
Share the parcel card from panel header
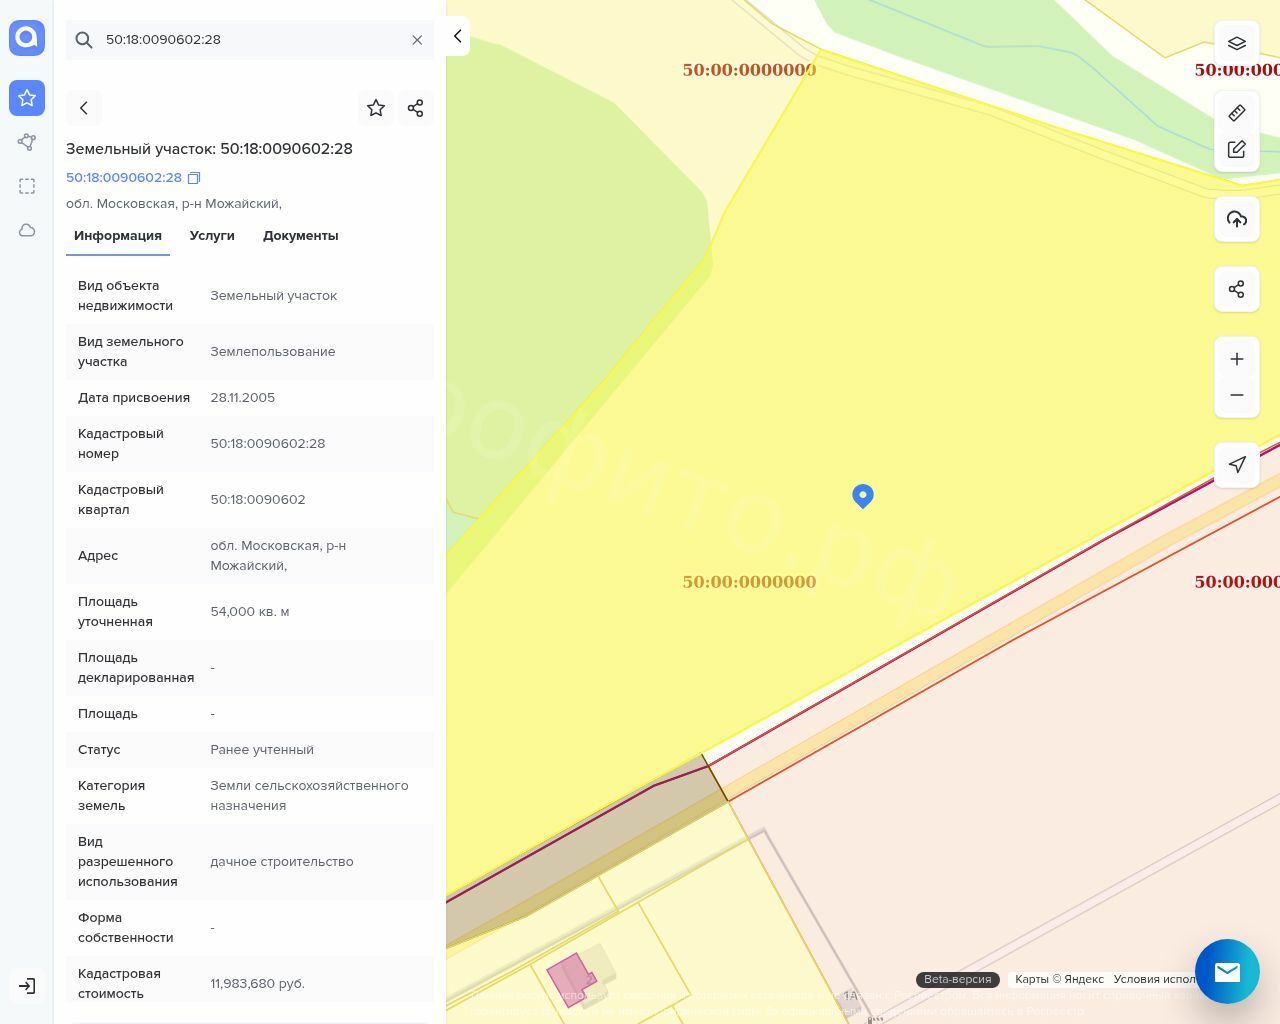tap(416, 108)
